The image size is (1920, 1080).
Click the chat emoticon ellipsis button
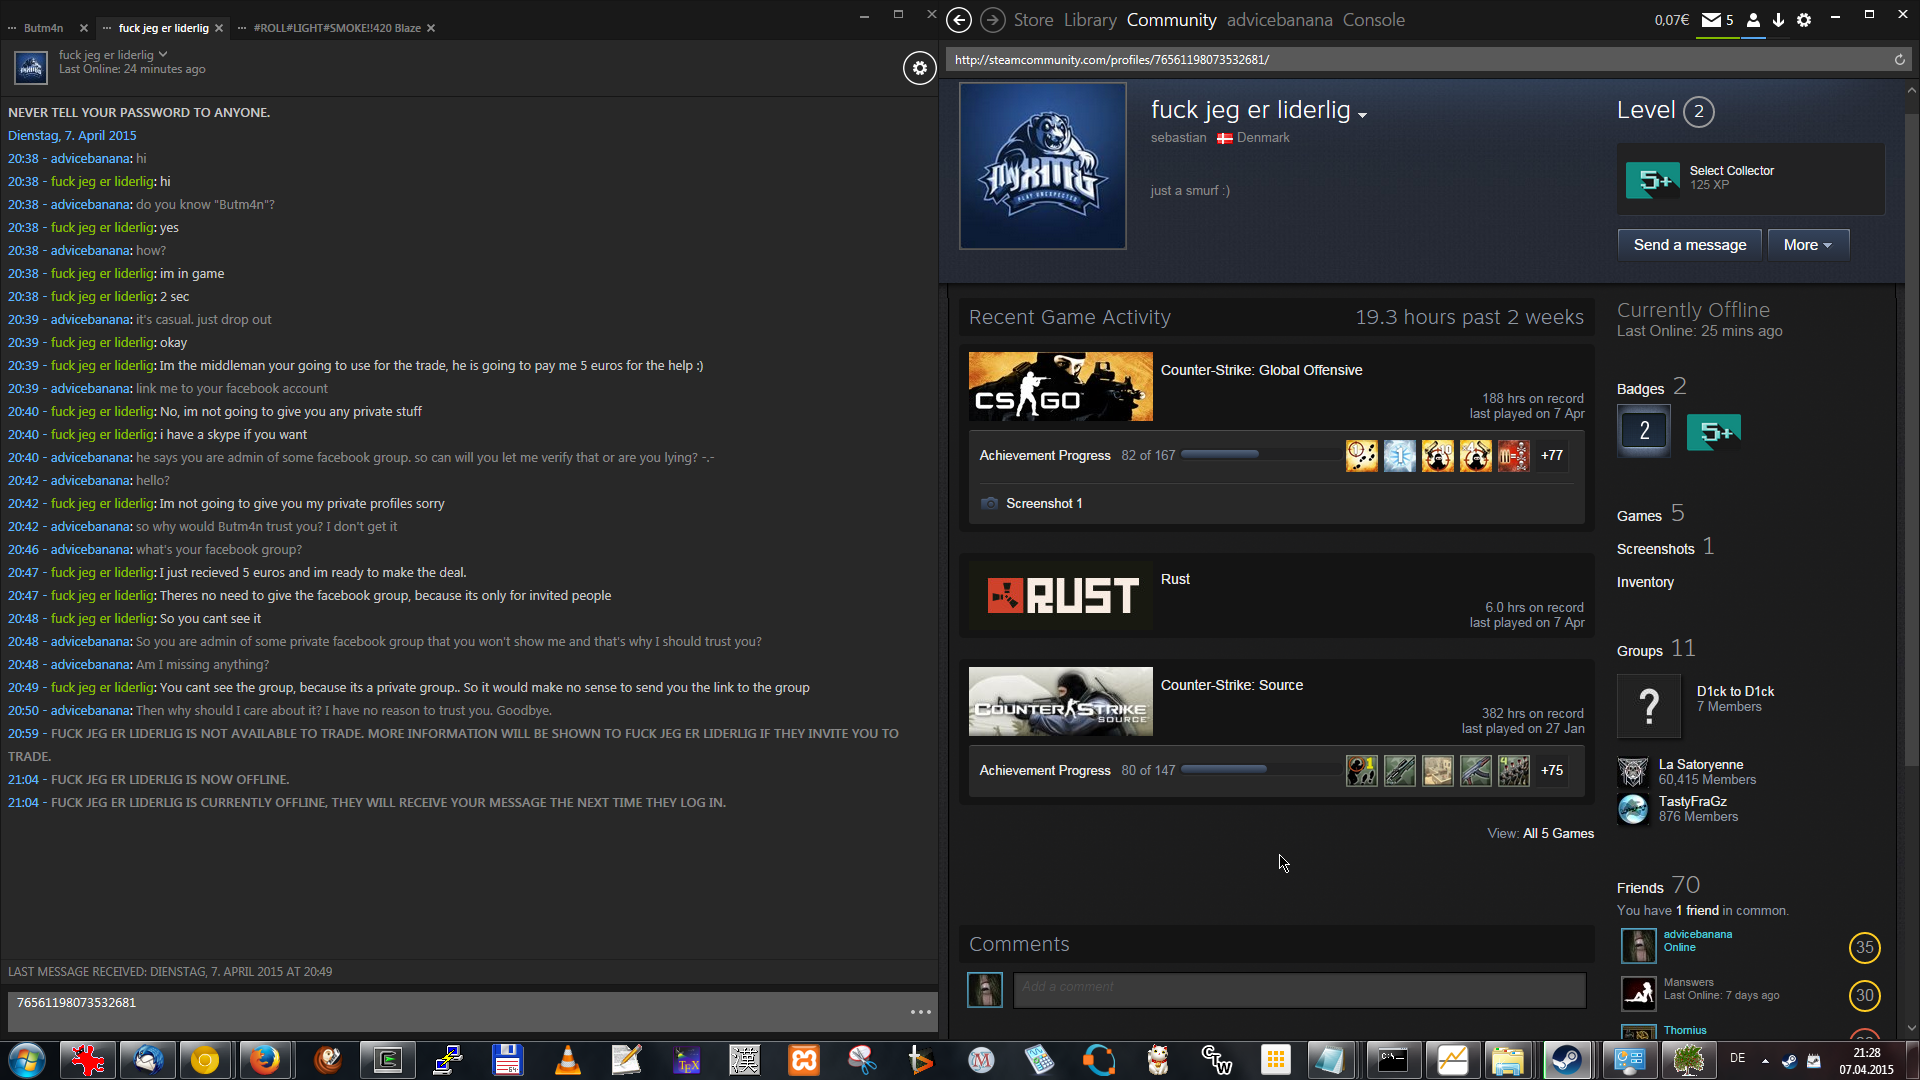pos(920,1012)
